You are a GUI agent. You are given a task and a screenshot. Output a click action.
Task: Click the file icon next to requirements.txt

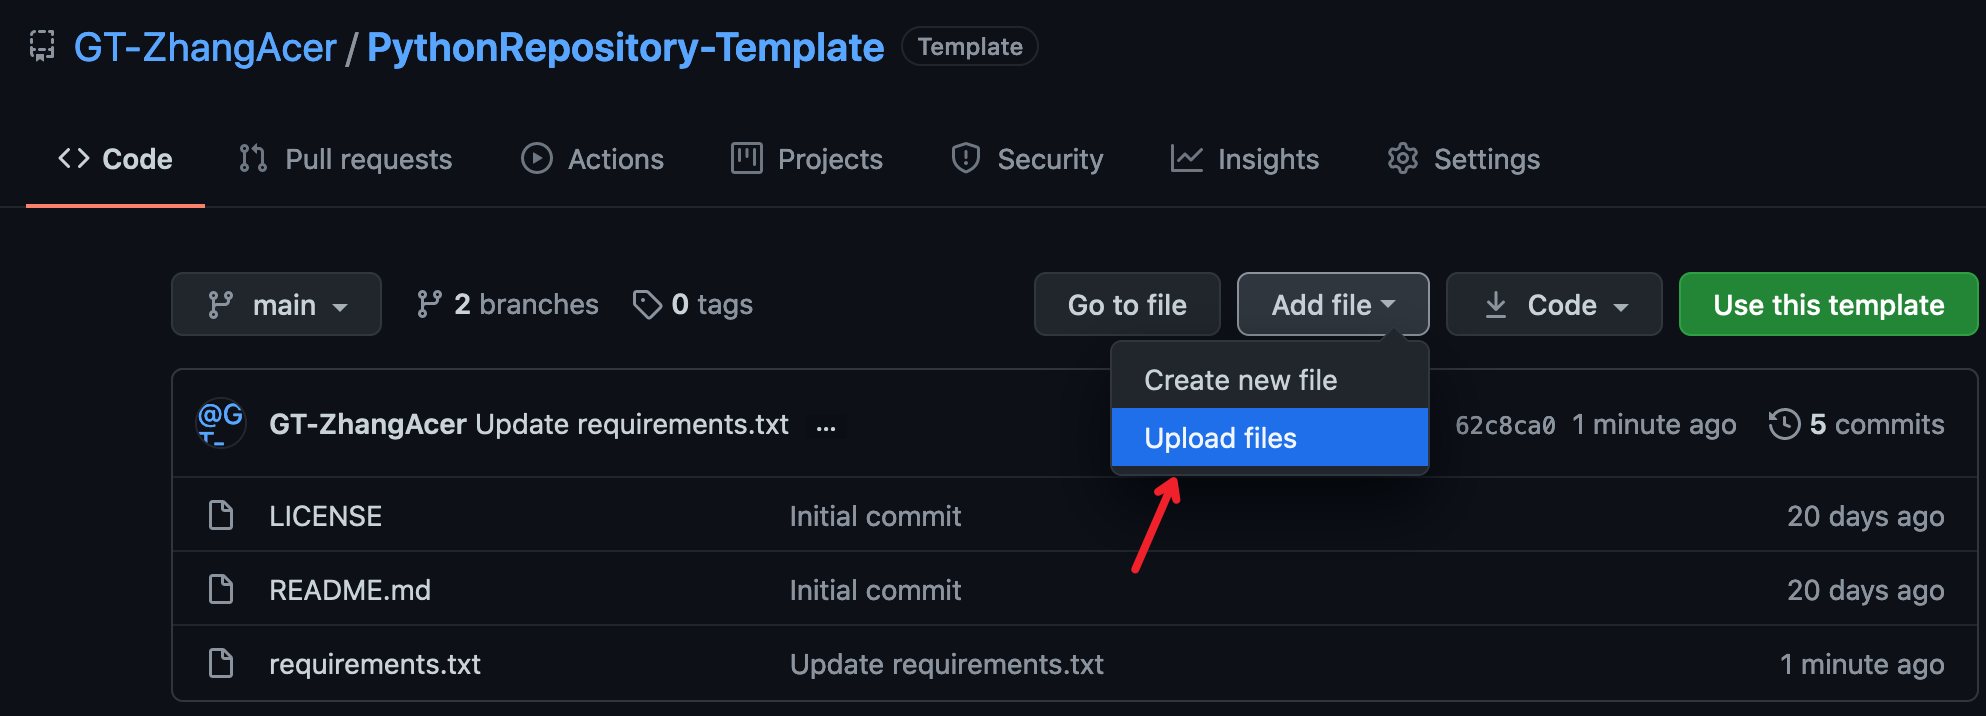(220, 663)
